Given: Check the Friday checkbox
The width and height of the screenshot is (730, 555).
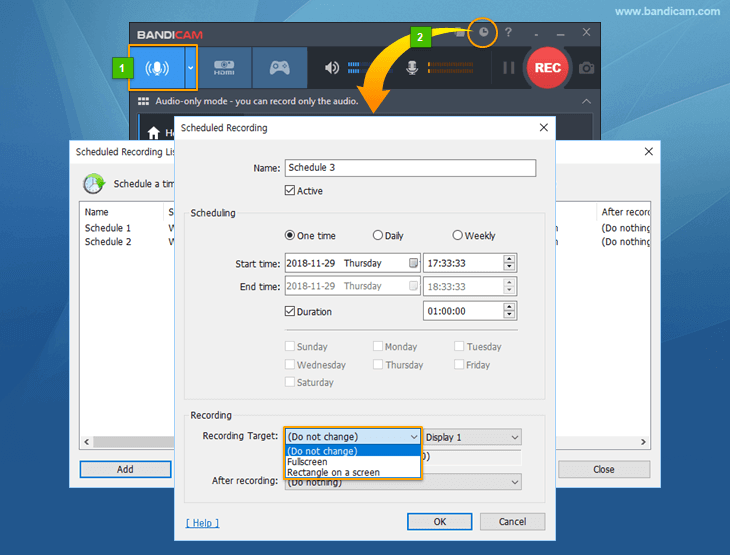Looking at the screenshot, I should 459,364.
